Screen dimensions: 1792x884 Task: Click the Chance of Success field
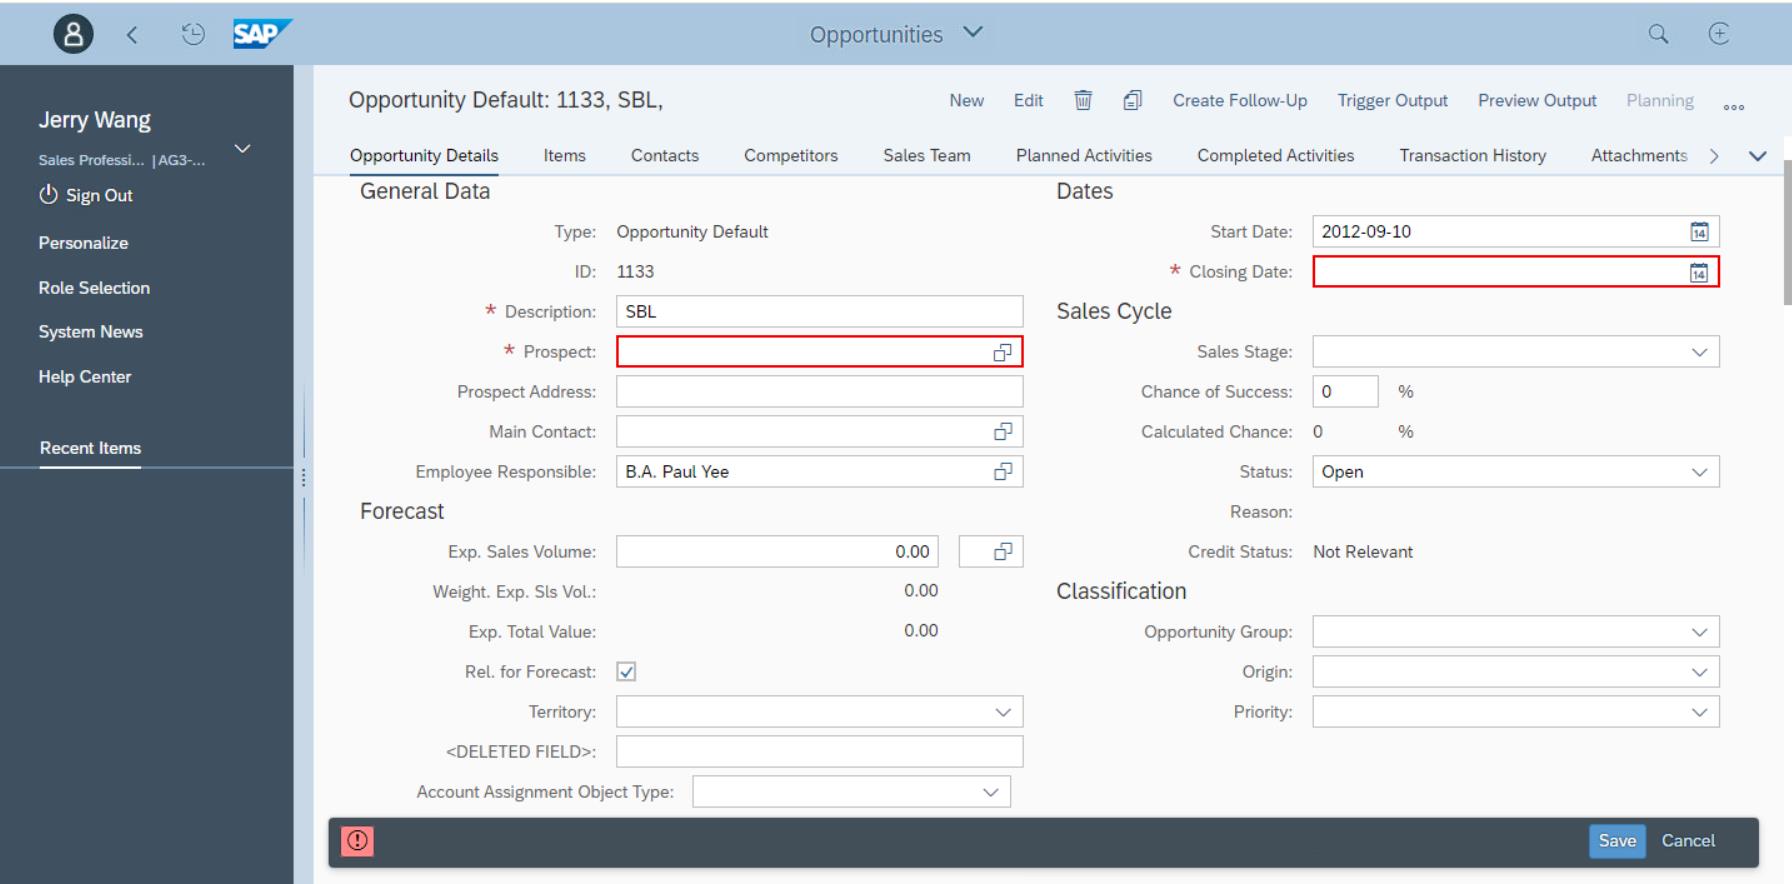[1345, 392]
